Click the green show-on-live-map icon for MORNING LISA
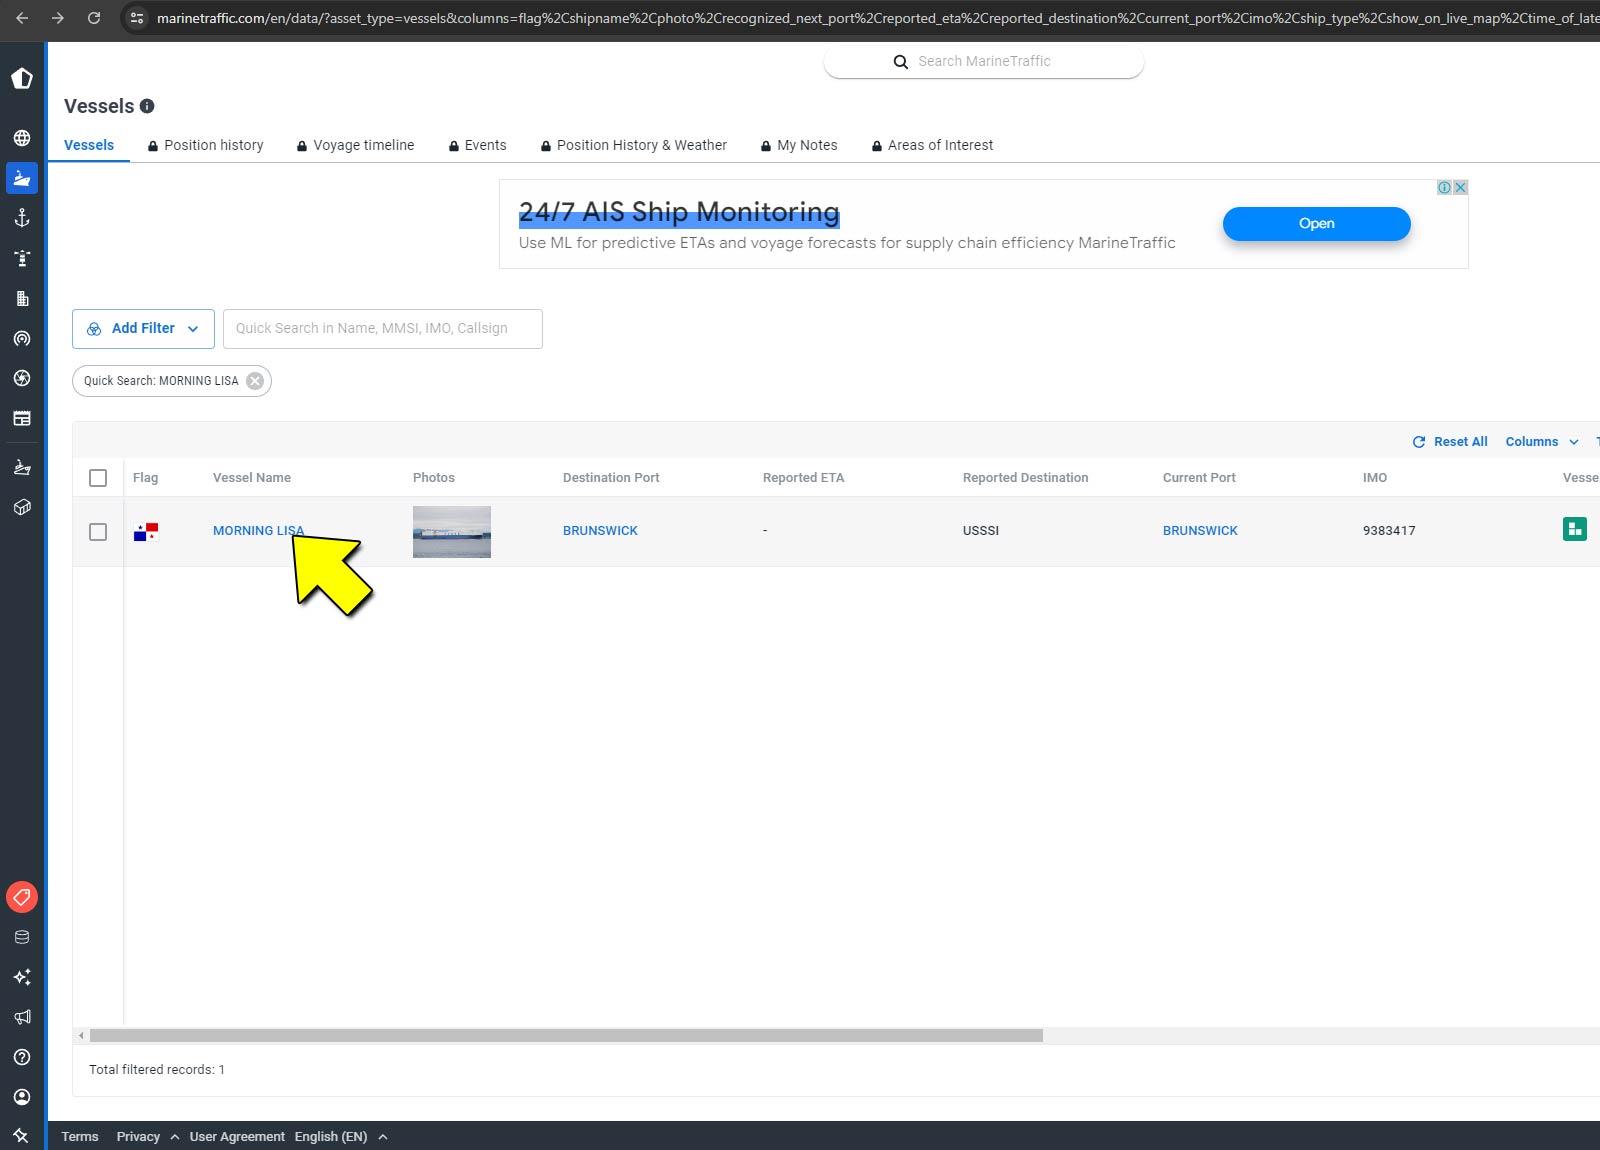This screenshot has height=1150, width=1600. click(x=1575, y=529)
